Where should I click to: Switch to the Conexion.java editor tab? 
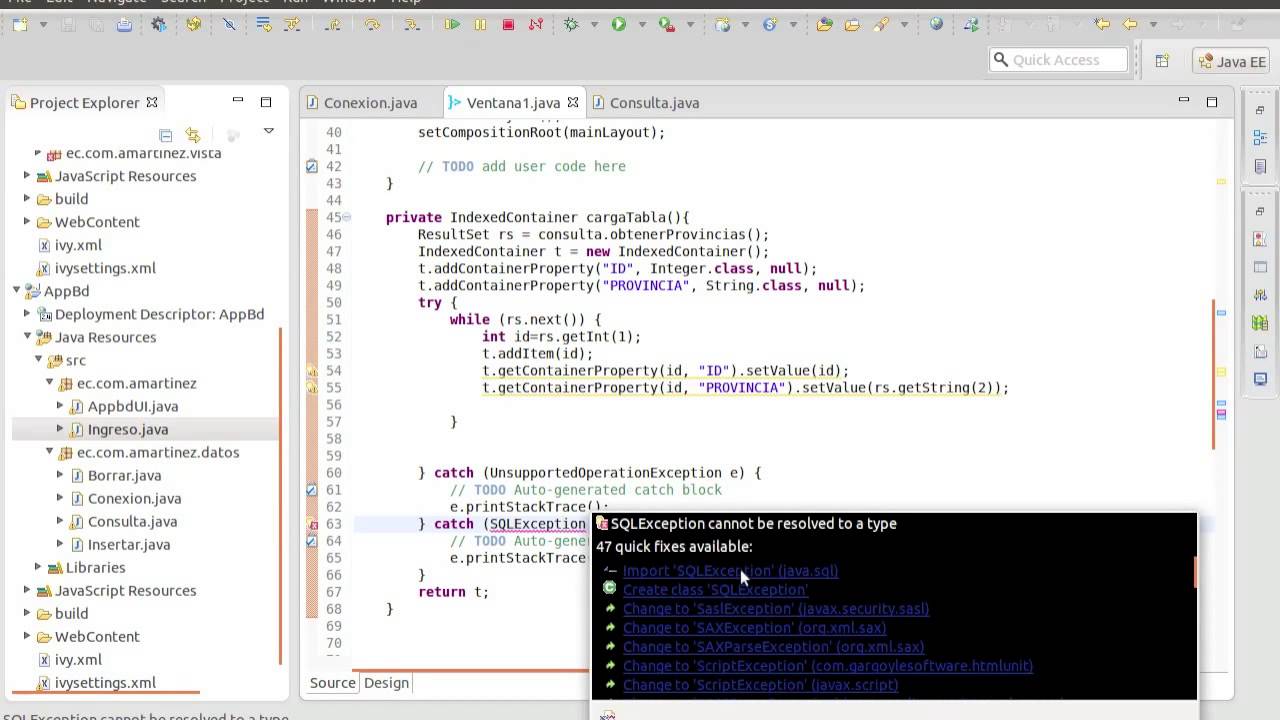point(370,103)
